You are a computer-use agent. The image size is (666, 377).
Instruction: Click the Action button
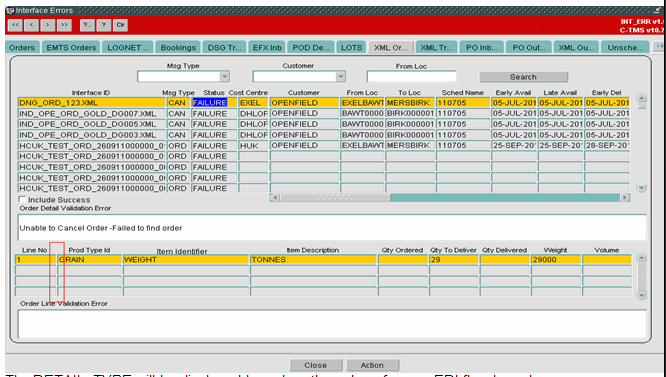[x=372, y=365]
